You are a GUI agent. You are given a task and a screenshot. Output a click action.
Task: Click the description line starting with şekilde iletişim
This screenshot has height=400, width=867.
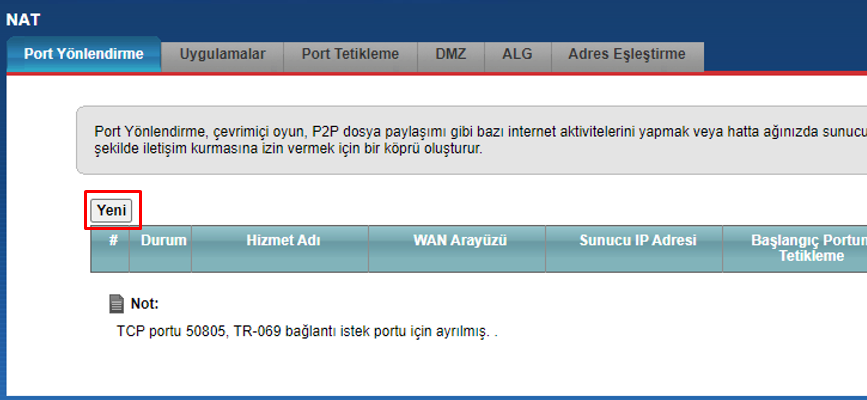point(289,149)
